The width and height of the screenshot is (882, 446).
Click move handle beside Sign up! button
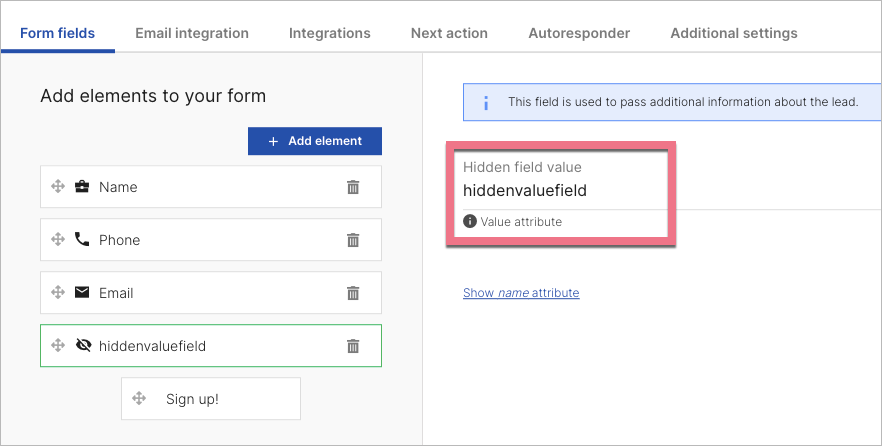click(139, 399)
